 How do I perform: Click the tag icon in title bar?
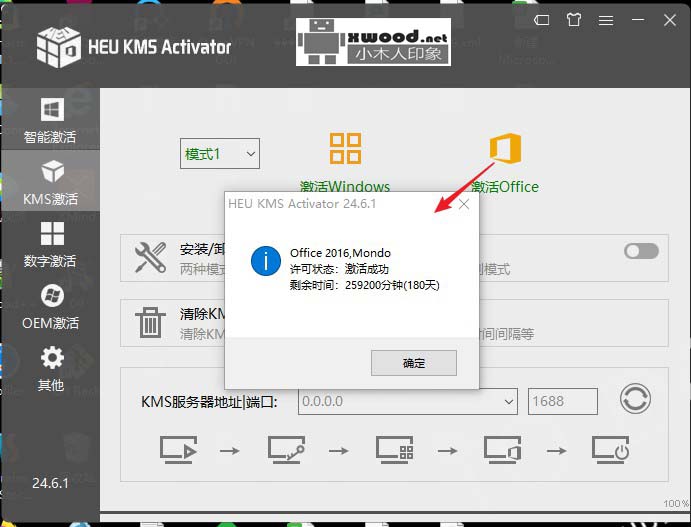point(541,20)
